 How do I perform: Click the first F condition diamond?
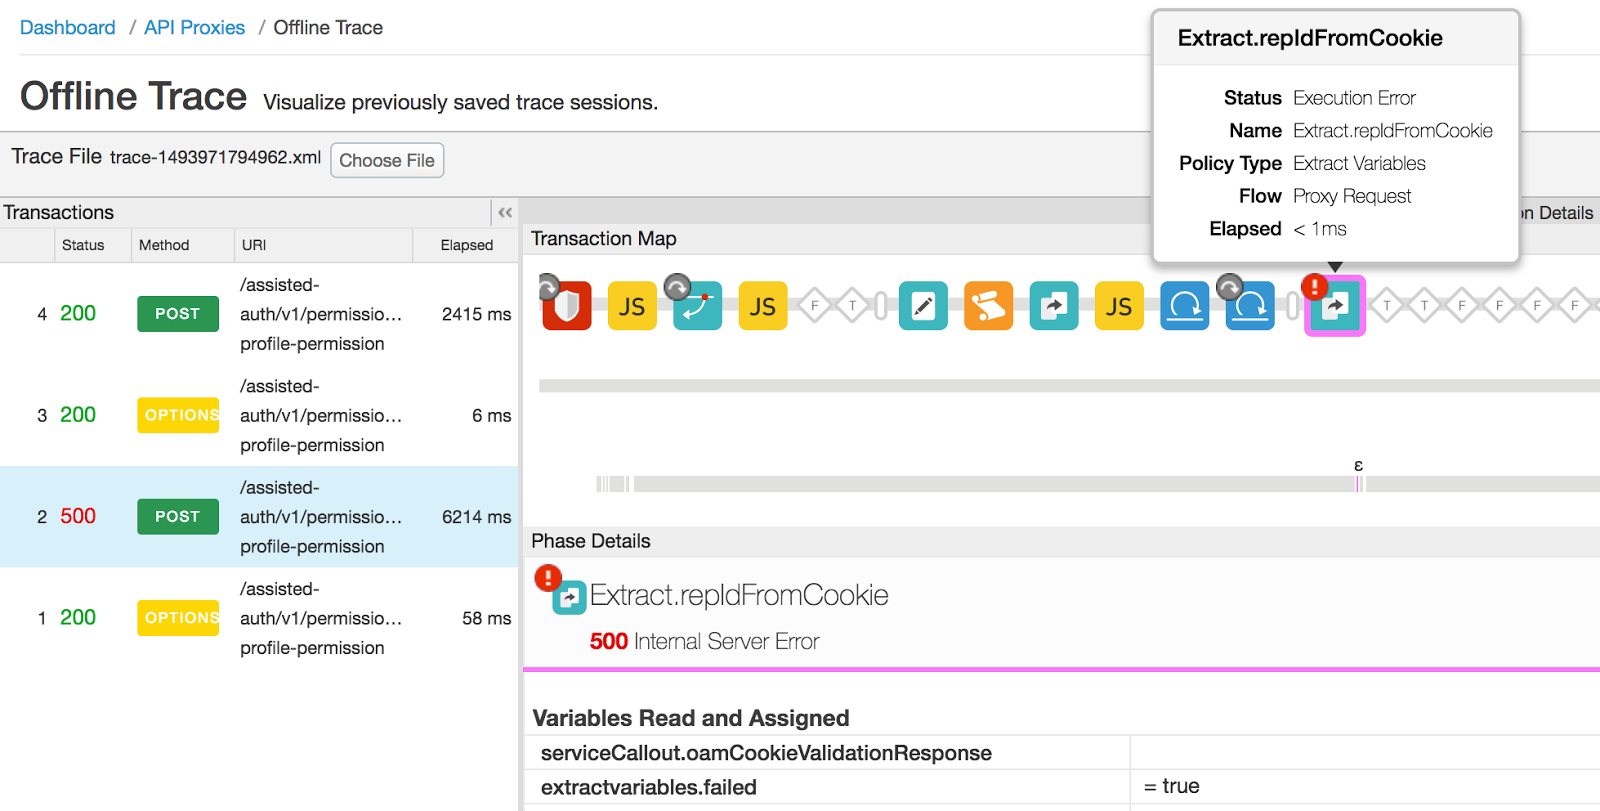point(815,306)
